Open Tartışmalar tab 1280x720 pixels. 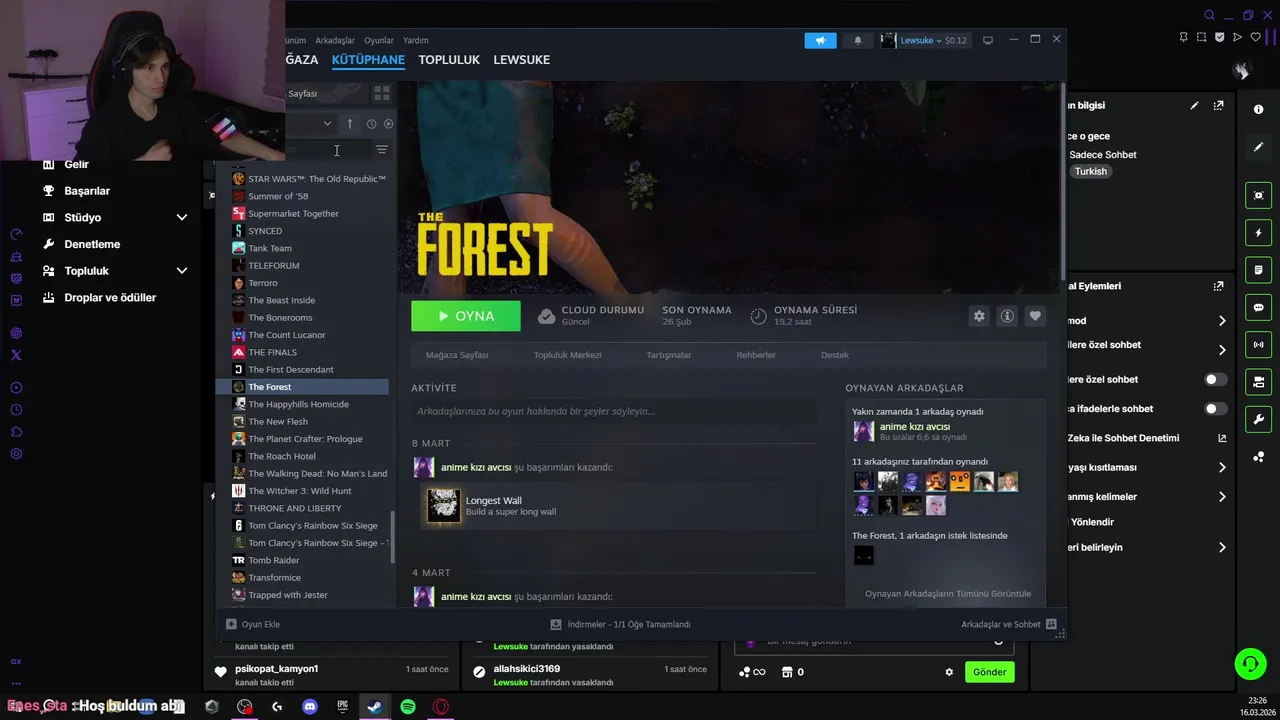pos(669,355)
